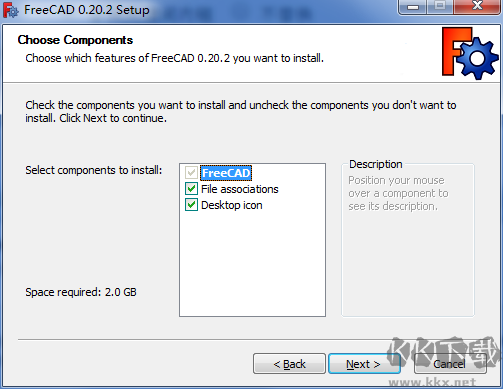Click the grayed-out FreeCAD component checkbox
Screen dimensions: 503x389
point(191,173)
